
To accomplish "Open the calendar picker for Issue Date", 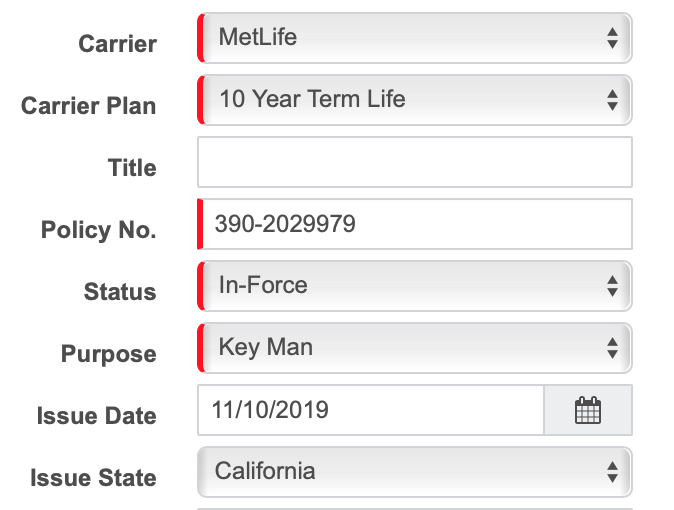I will (588, 410).
